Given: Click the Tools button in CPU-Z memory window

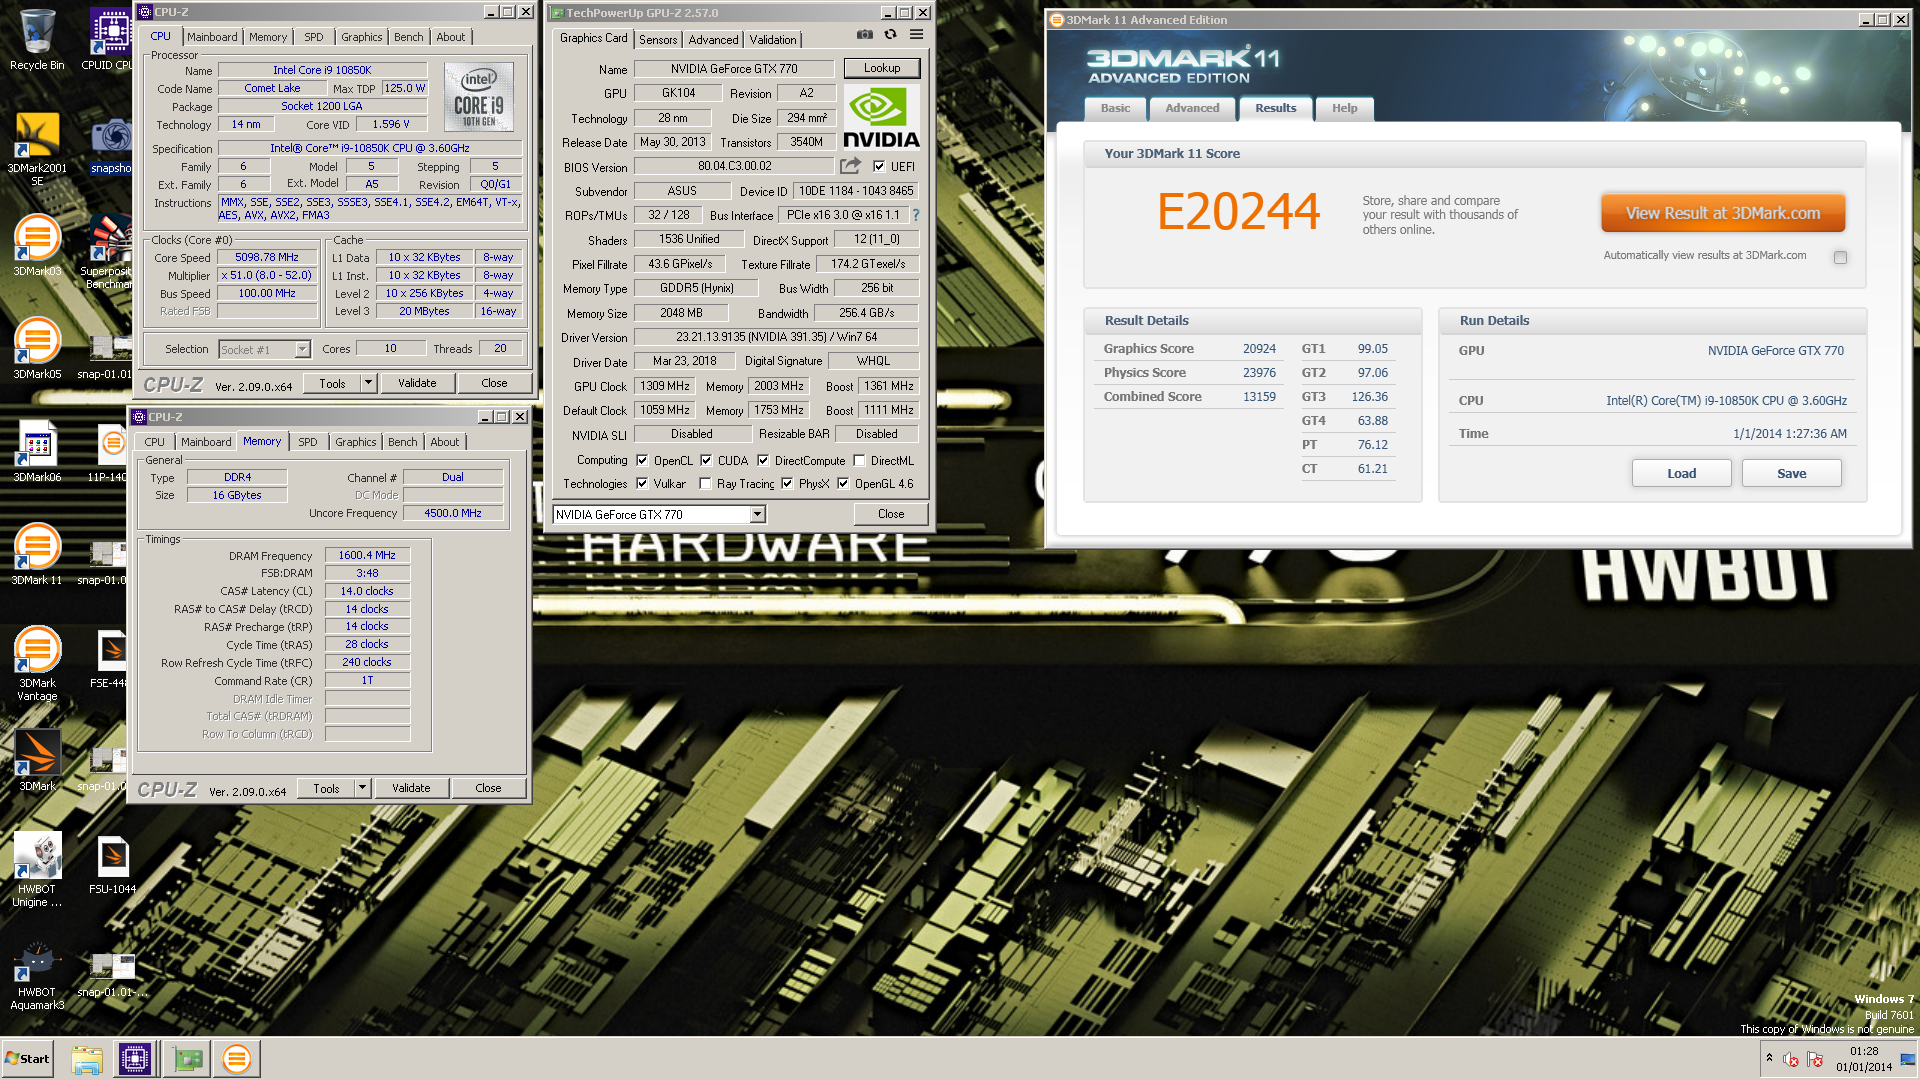Looking at the screenshot, I should [x=326, y=788].
